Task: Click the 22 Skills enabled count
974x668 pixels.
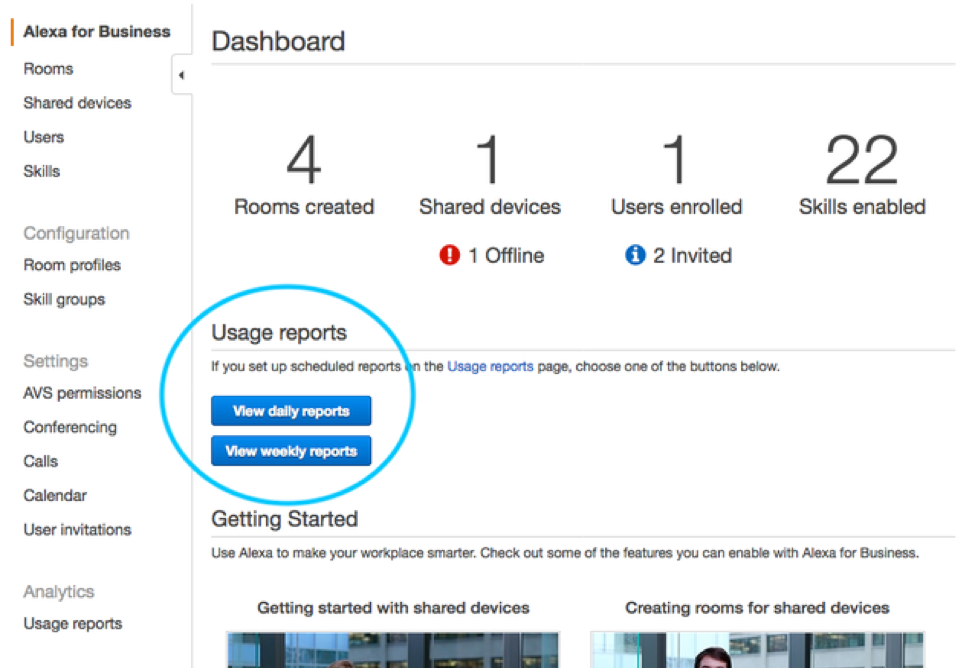Action: pos(862,160)
